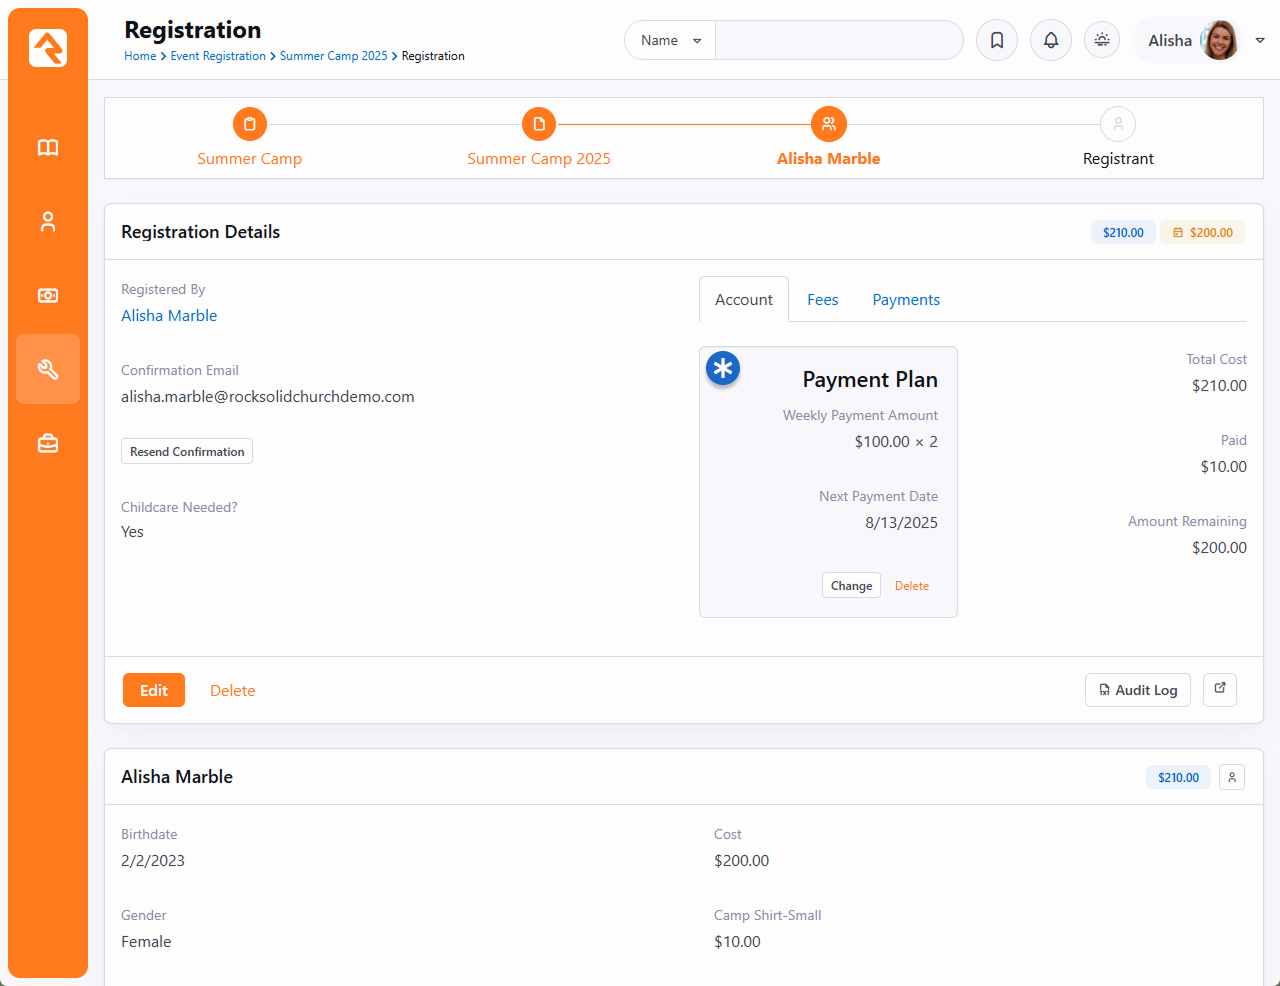Click the orange Edit button

(154, 690)
